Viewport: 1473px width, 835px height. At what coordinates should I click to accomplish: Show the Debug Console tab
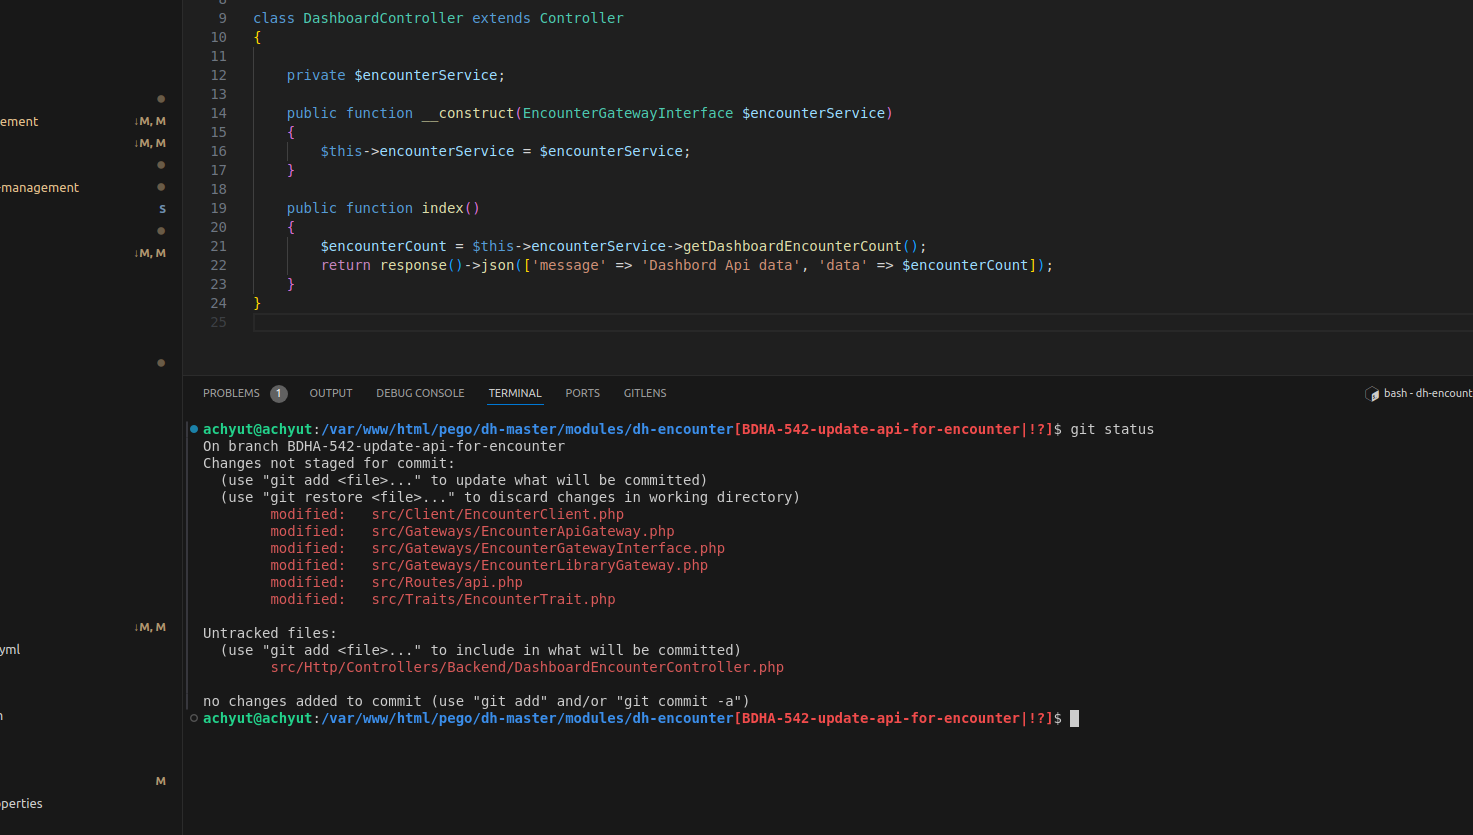420,394
